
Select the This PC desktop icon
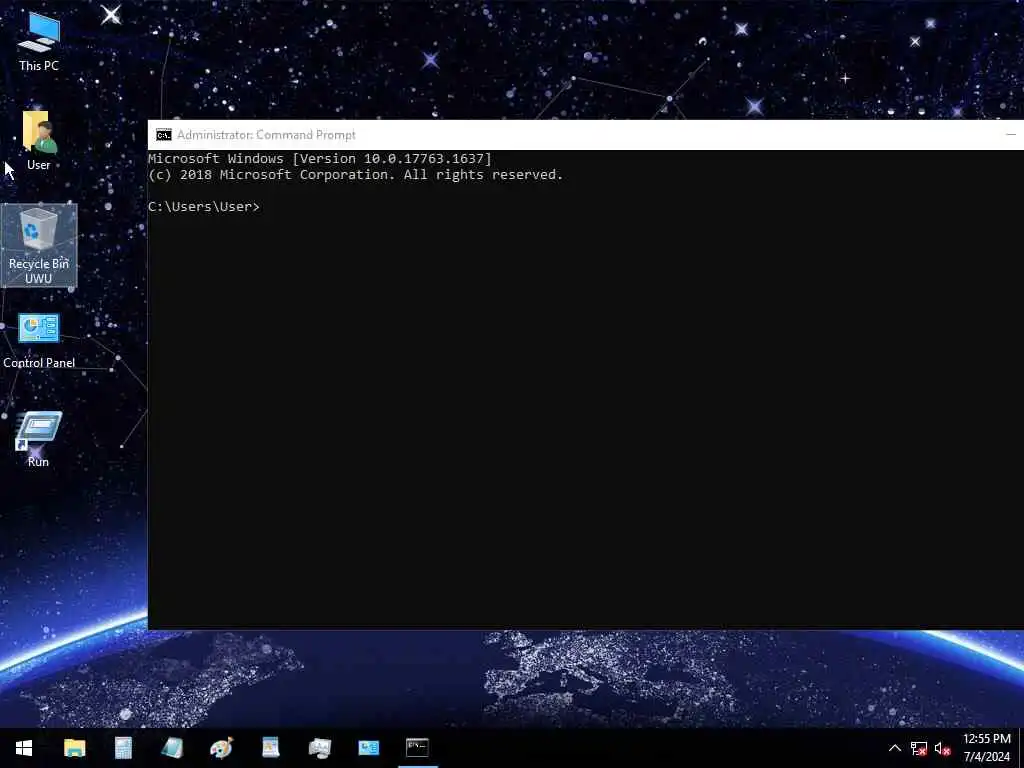click(x=39, y=42)
